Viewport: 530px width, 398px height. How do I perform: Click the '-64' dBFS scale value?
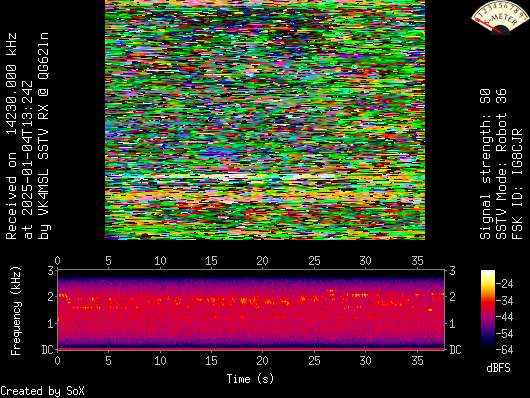pos(505,350)
